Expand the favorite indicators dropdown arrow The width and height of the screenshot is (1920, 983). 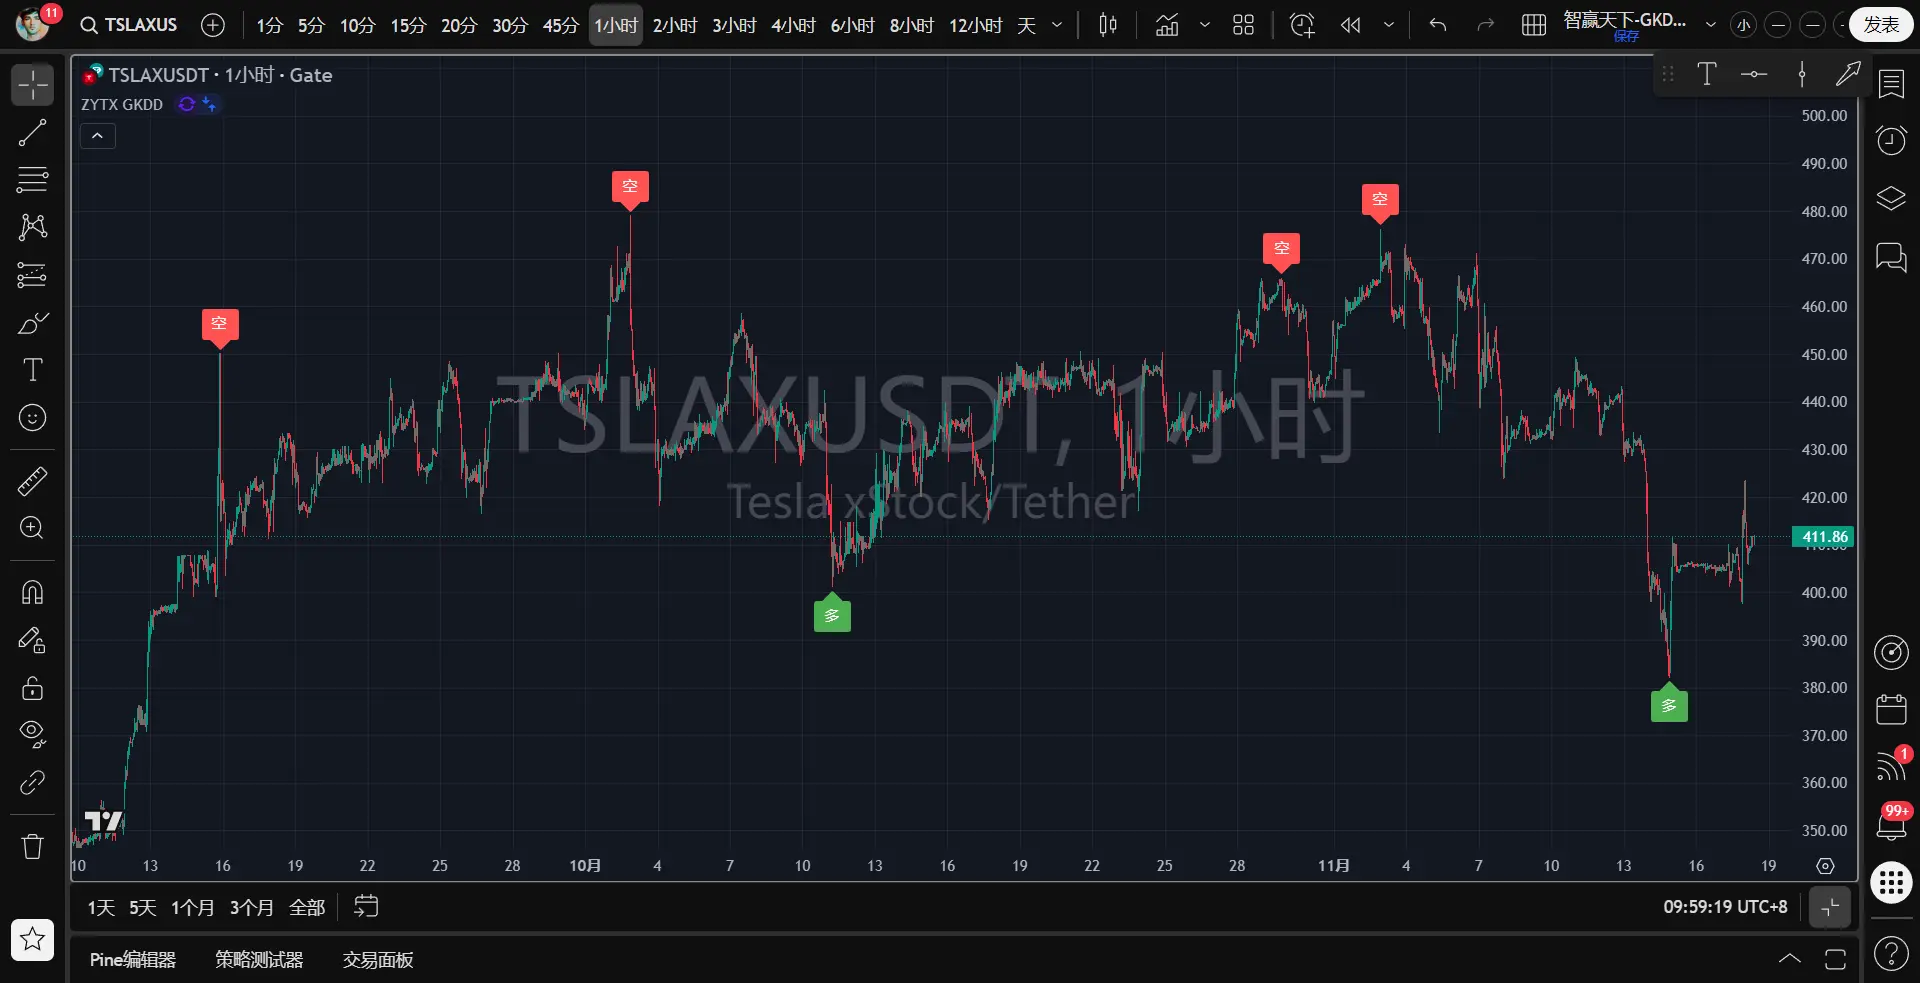coord(1205,25)
